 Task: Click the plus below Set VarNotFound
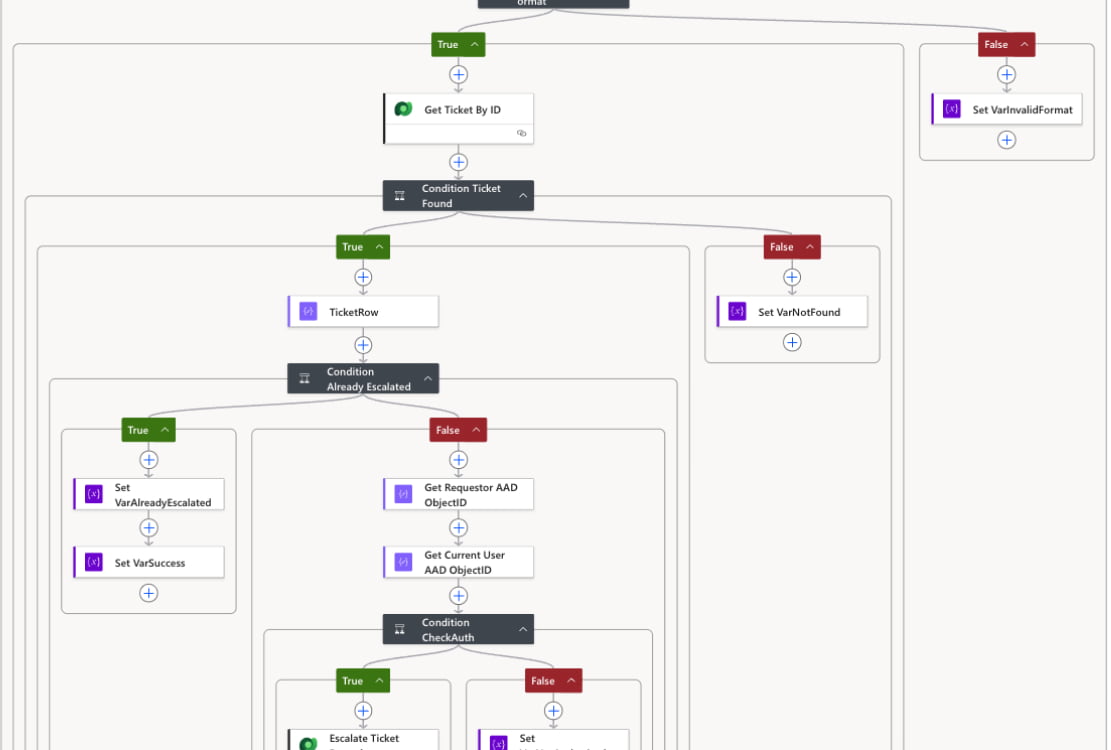[792, 342]
